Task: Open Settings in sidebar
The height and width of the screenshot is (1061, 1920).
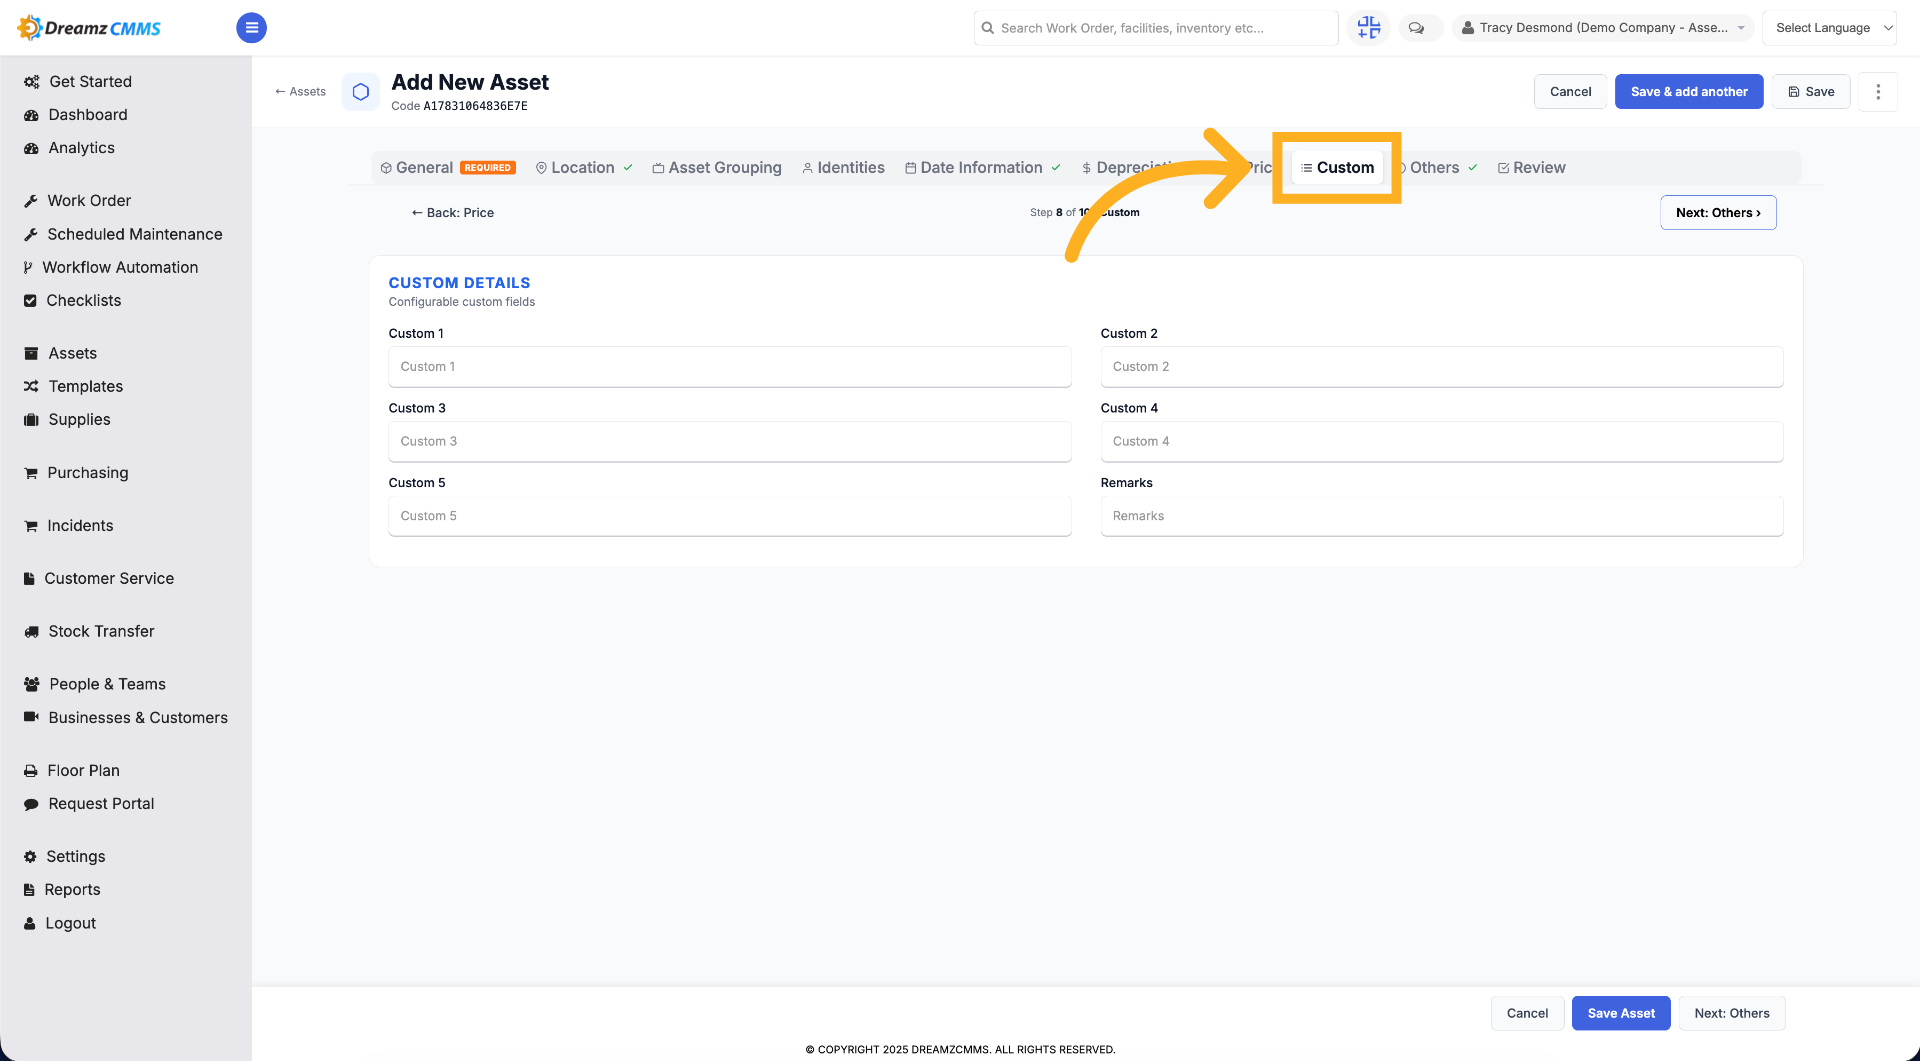Action: tap(64, 856)
